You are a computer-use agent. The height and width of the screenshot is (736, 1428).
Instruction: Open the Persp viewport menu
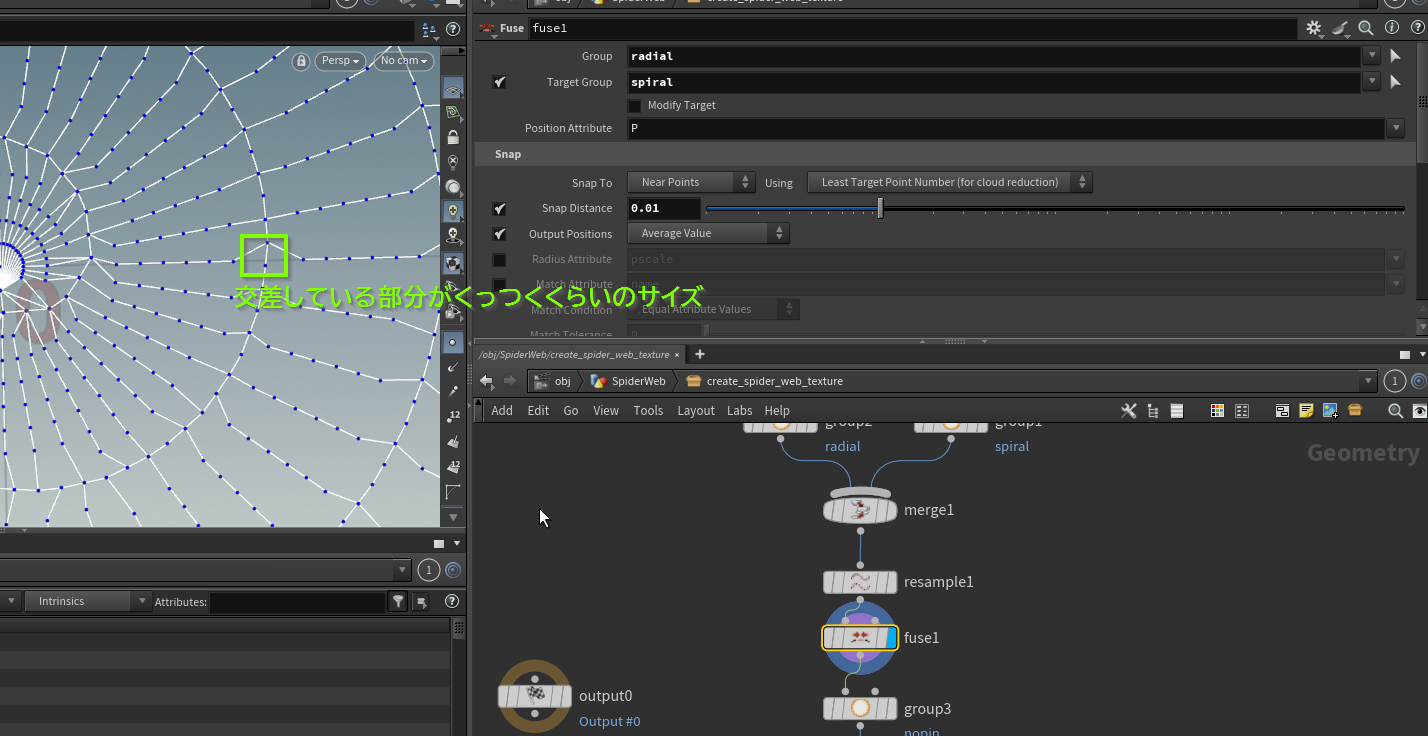coord(342,61)
